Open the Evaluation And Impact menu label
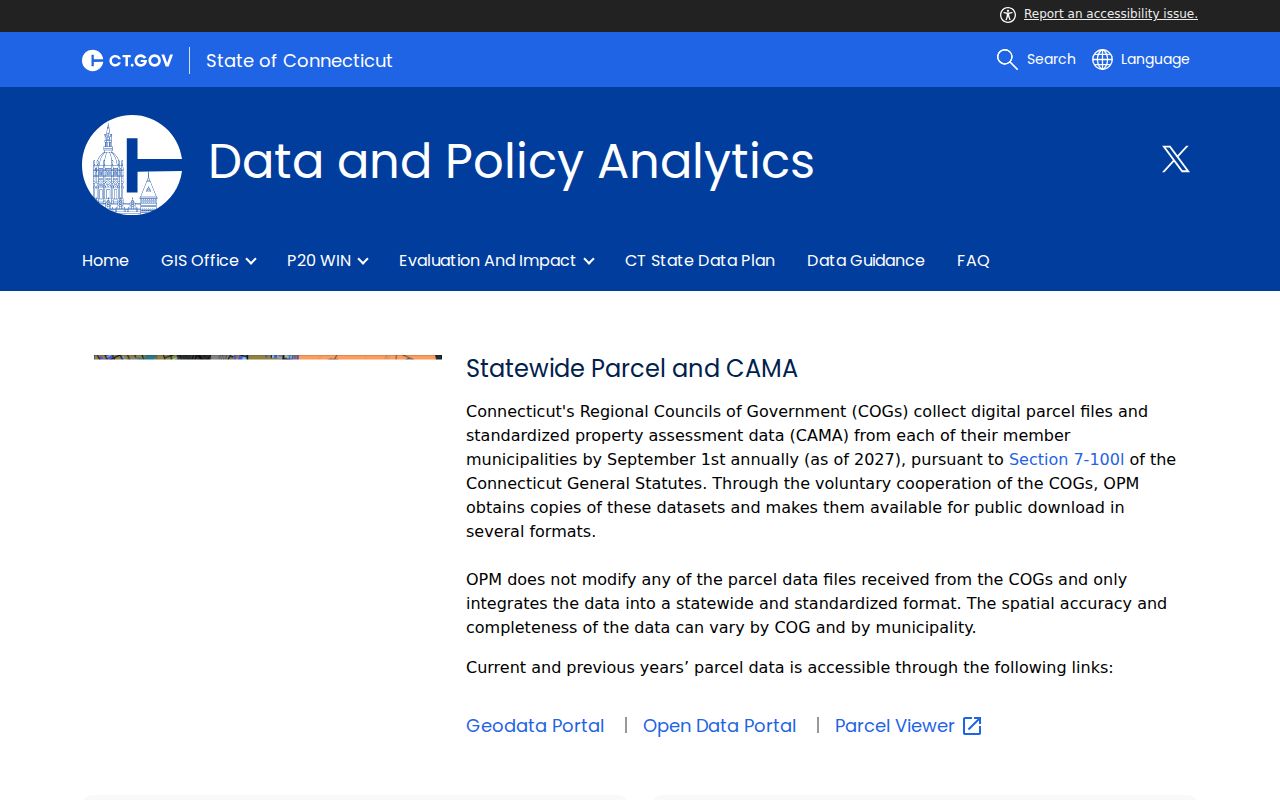This screenshot has width=1280, height=800. pos(487,261)
